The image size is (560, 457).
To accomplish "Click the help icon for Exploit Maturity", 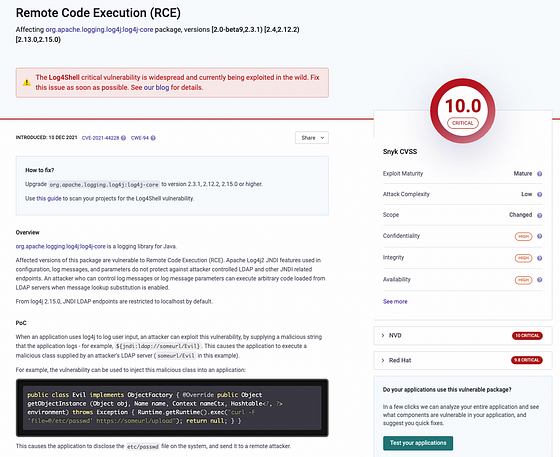I will tap(540, 174).
